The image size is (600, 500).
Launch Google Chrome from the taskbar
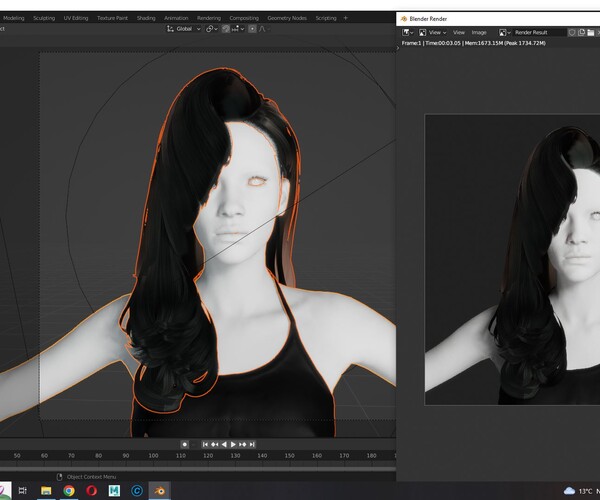point(69,490)
